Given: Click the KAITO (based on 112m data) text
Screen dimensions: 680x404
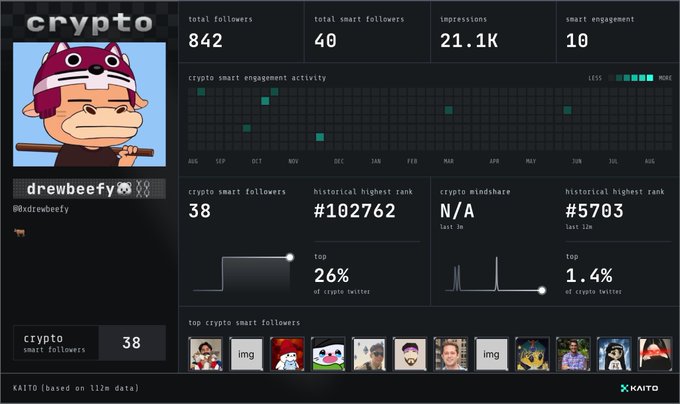Looking at the screenshot, I should 76,388.
